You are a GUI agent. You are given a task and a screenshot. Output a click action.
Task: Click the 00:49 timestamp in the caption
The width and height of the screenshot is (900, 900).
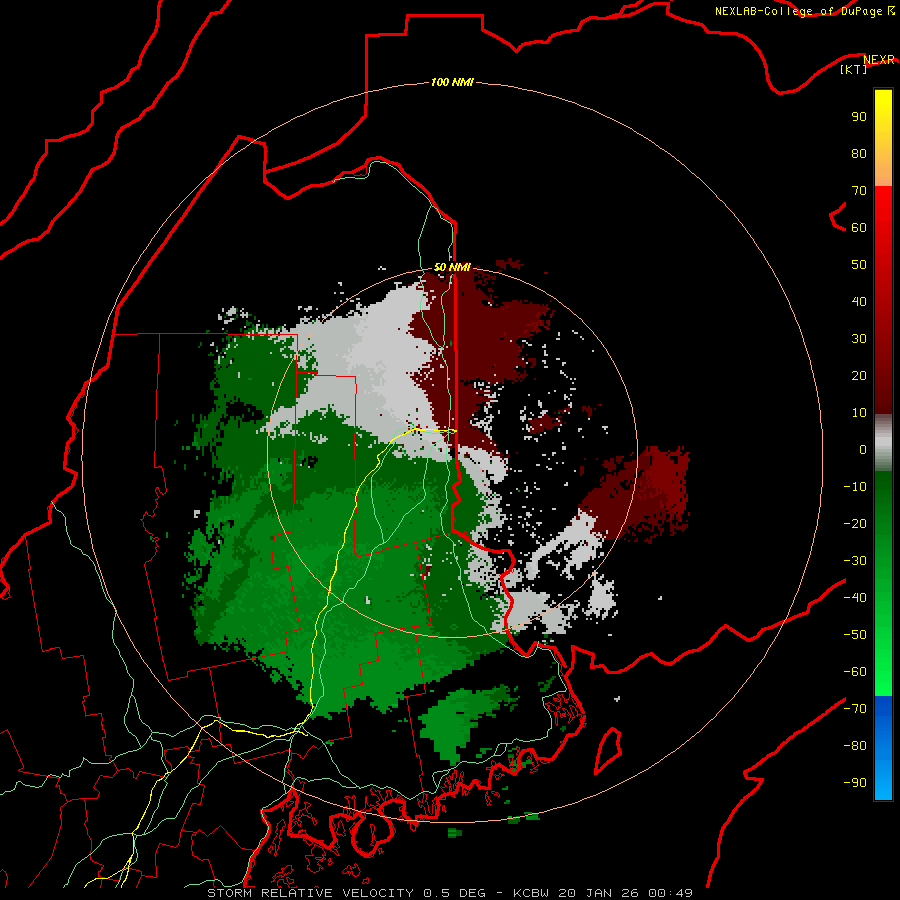point(670,893)
